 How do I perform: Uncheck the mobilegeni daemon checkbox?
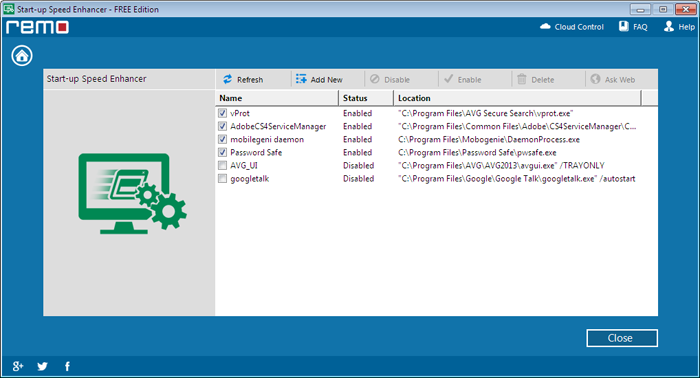click(x=222, y=139)
